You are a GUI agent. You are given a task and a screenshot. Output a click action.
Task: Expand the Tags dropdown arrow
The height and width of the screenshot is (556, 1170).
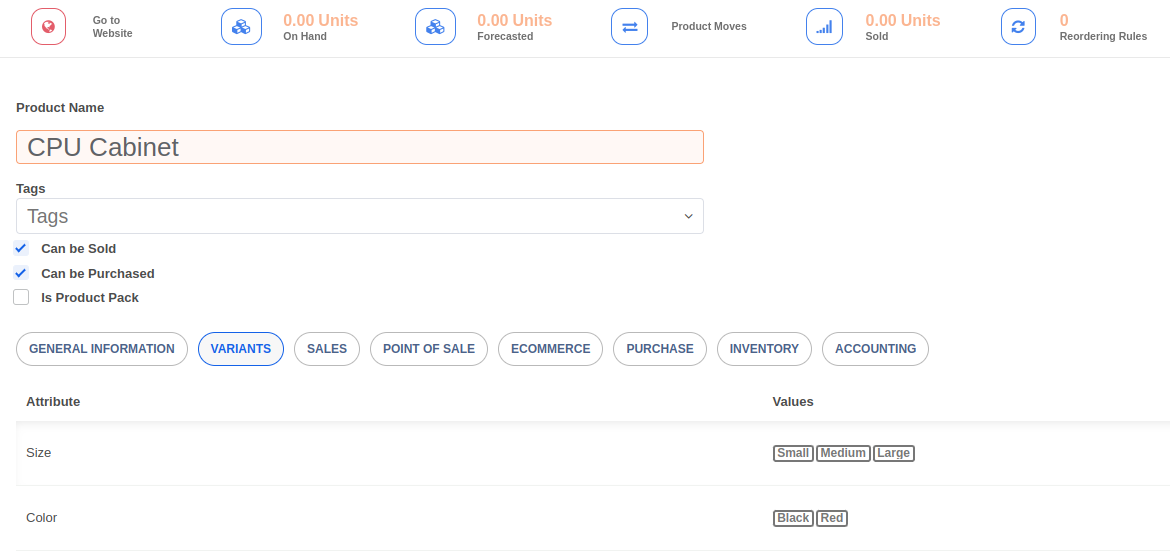(x=688, y=216)
